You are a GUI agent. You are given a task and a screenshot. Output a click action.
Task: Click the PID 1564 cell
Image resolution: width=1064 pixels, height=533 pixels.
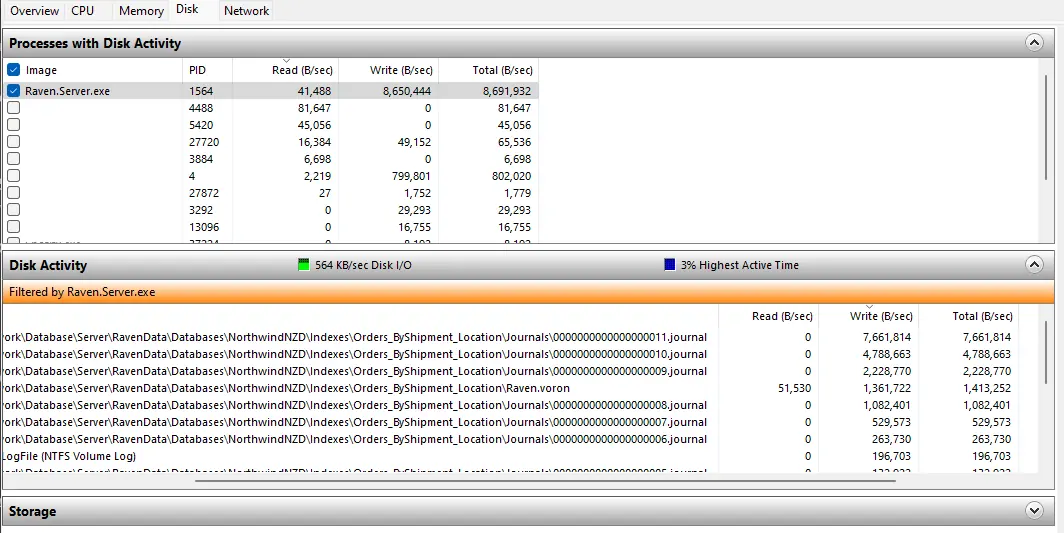click(202, 91)
